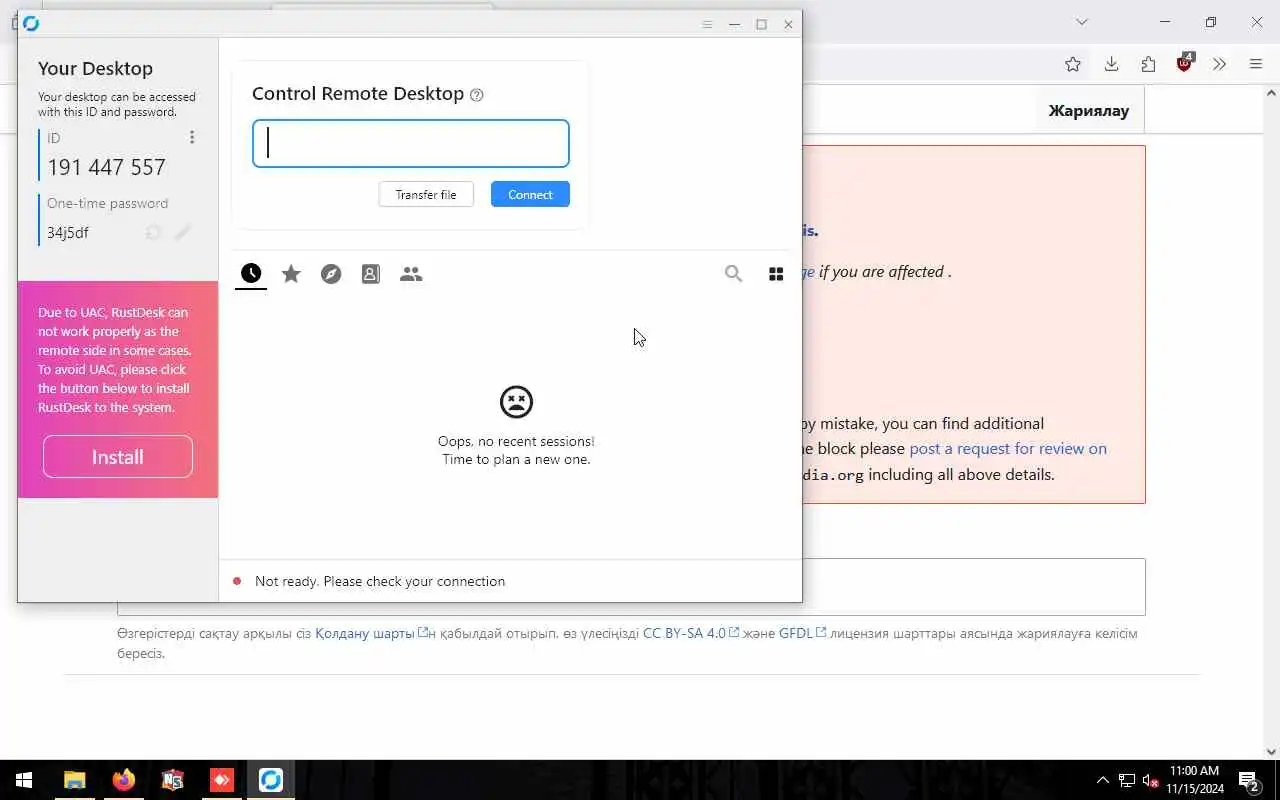Screen dimensions: 1280x800
Task: Click the one-time password 34j5df
Action: pos(68,233)
